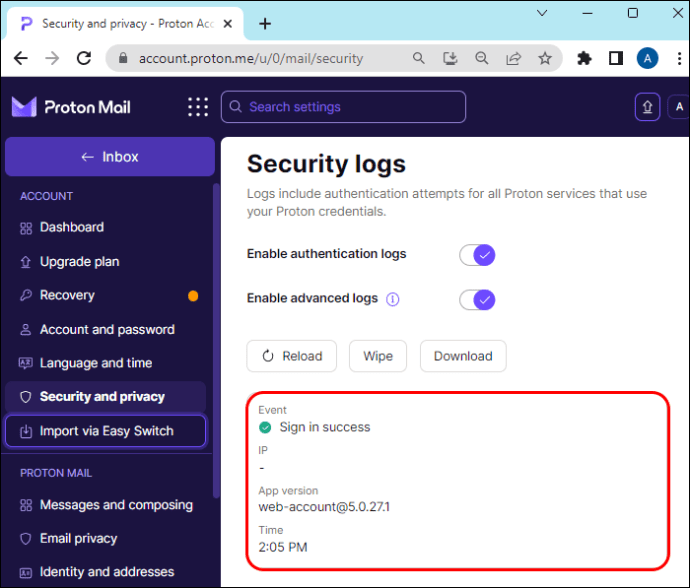This screenshot has height=588, width=690.
Task: Open the Proton apps grid icon
Action: (198, 107)
